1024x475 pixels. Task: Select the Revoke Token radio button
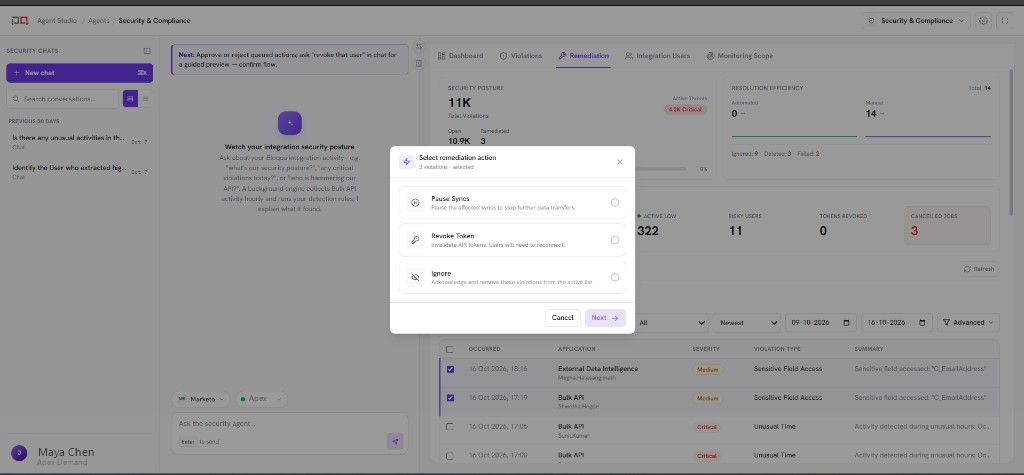(615, 240)
